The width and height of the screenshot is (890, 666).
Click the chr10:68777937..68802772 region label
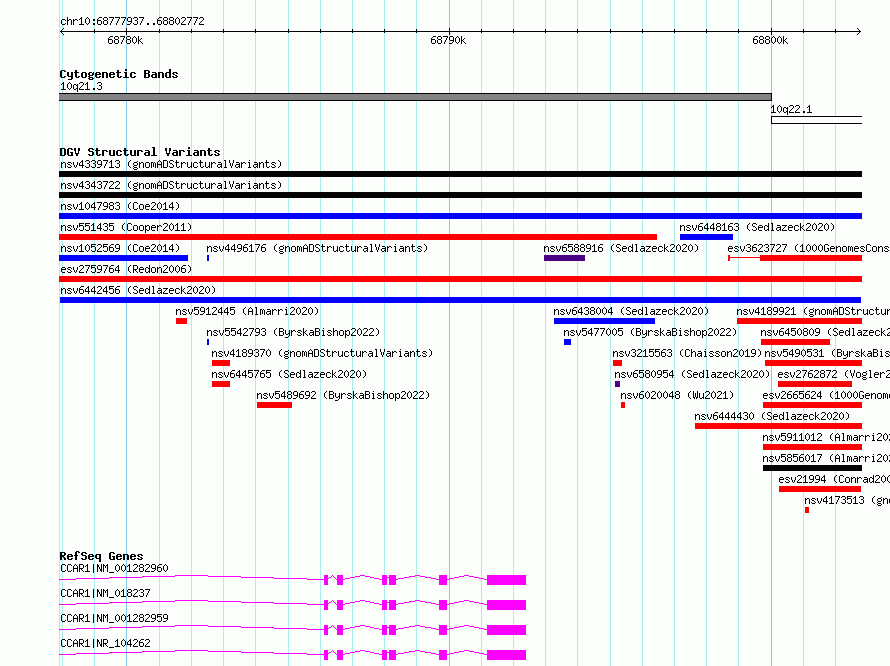click(x=132, y=21)
